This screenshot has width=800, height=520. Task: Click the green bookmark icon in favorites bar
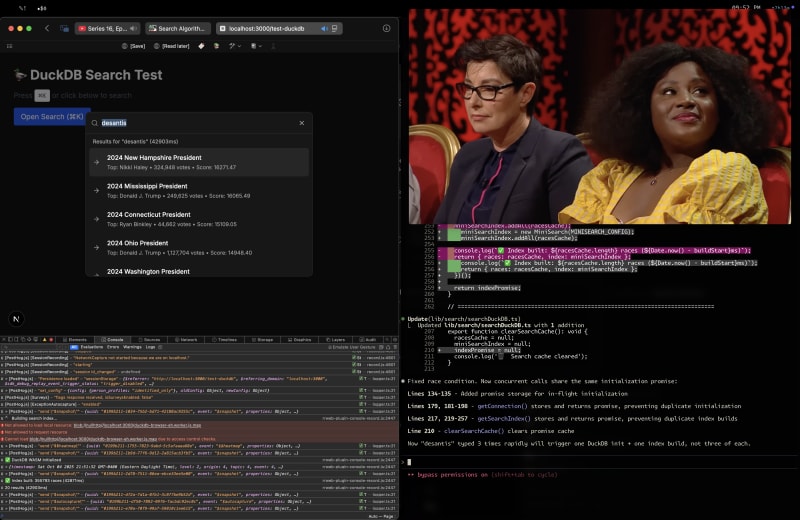[x=216, y=46]
